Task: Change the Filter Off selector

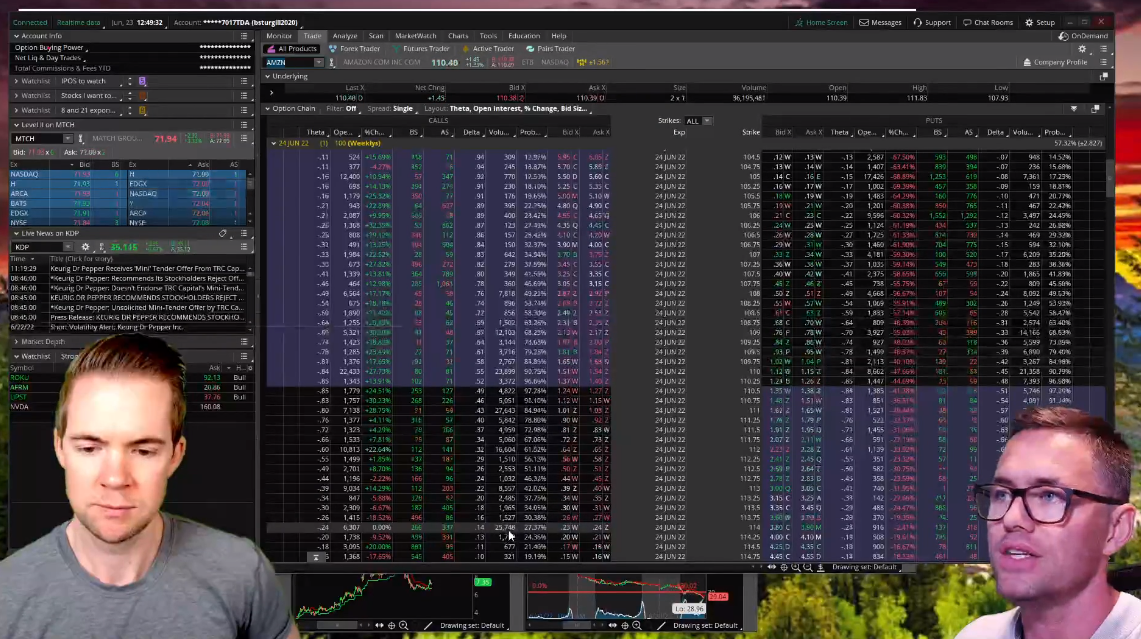Action: (x=351, y=108)
